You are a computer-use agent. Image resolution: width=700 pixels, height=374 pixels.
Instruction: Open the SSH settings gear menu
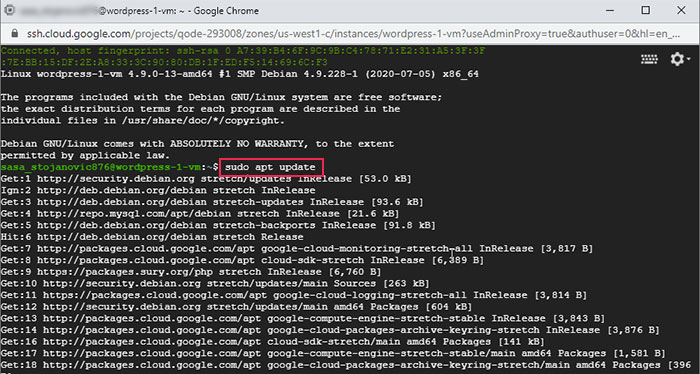(x=680, y=58)
